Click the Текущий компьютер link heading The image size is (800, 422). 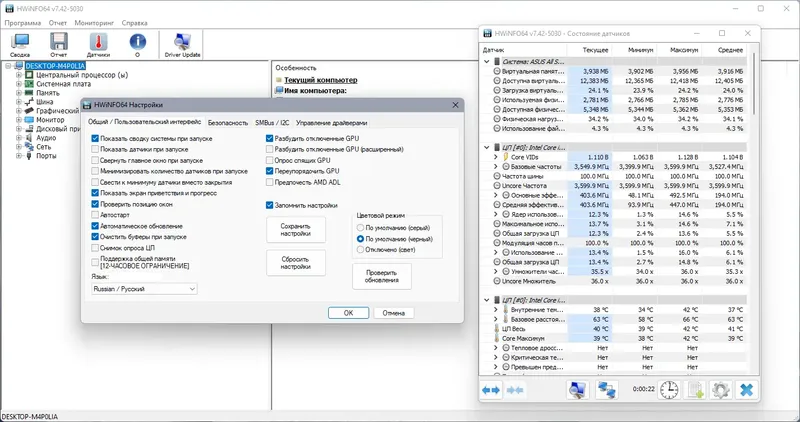(320, 80)
